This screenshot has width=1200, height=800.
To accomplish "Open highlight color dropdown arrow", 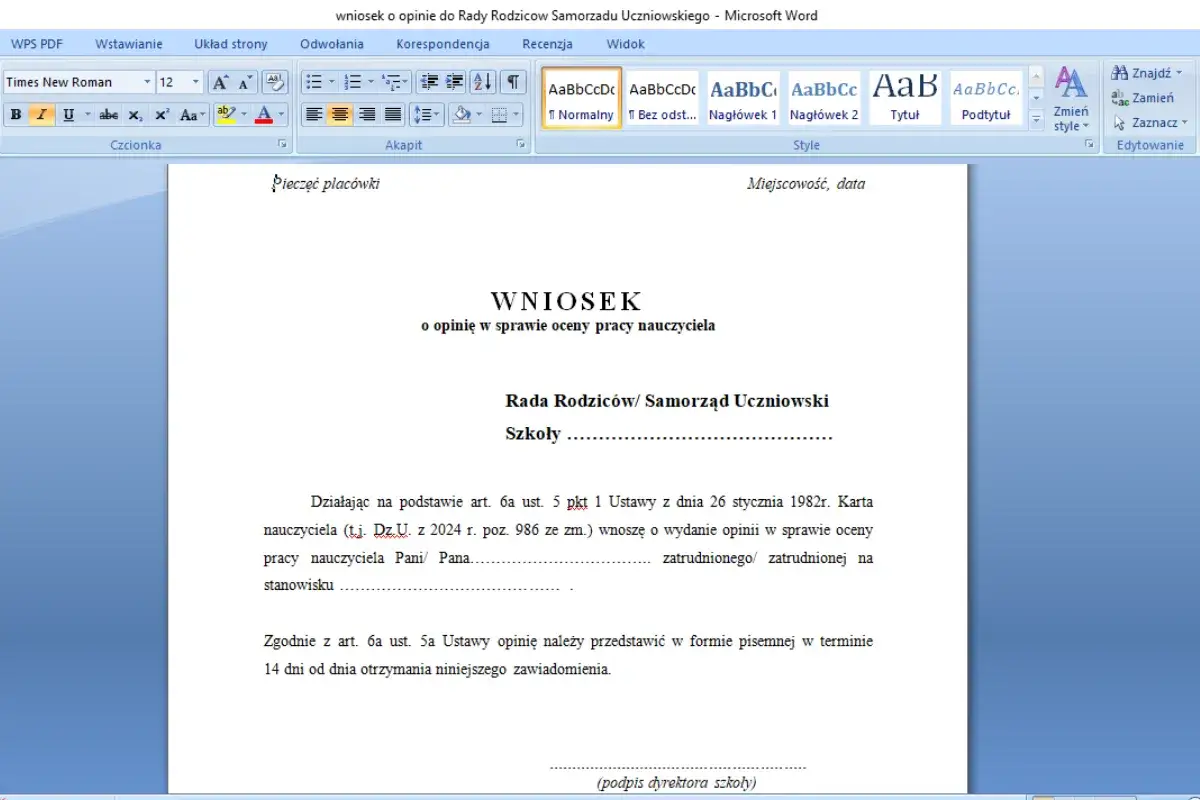I will pos(244,115).
